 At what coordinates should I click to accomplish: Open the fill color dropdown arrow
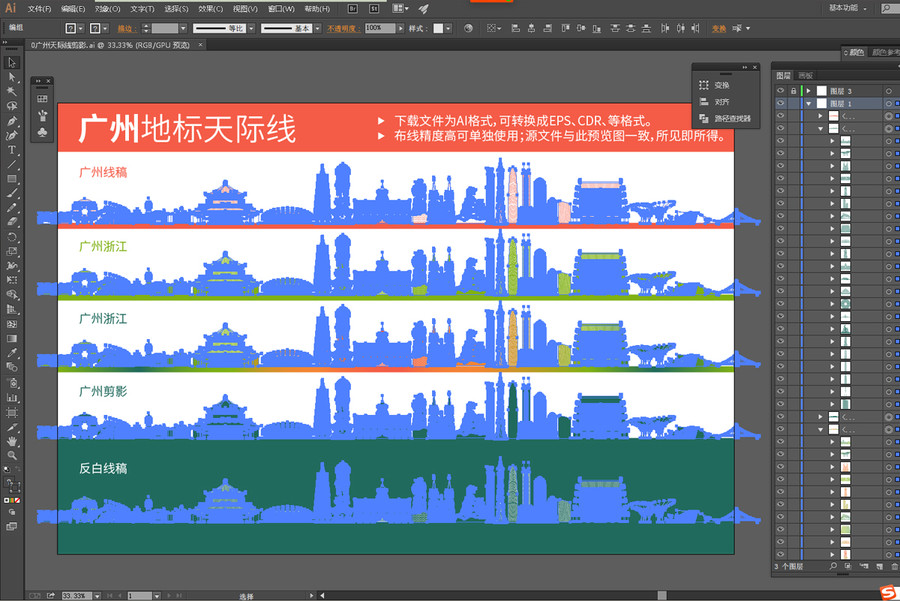[81, 28]
